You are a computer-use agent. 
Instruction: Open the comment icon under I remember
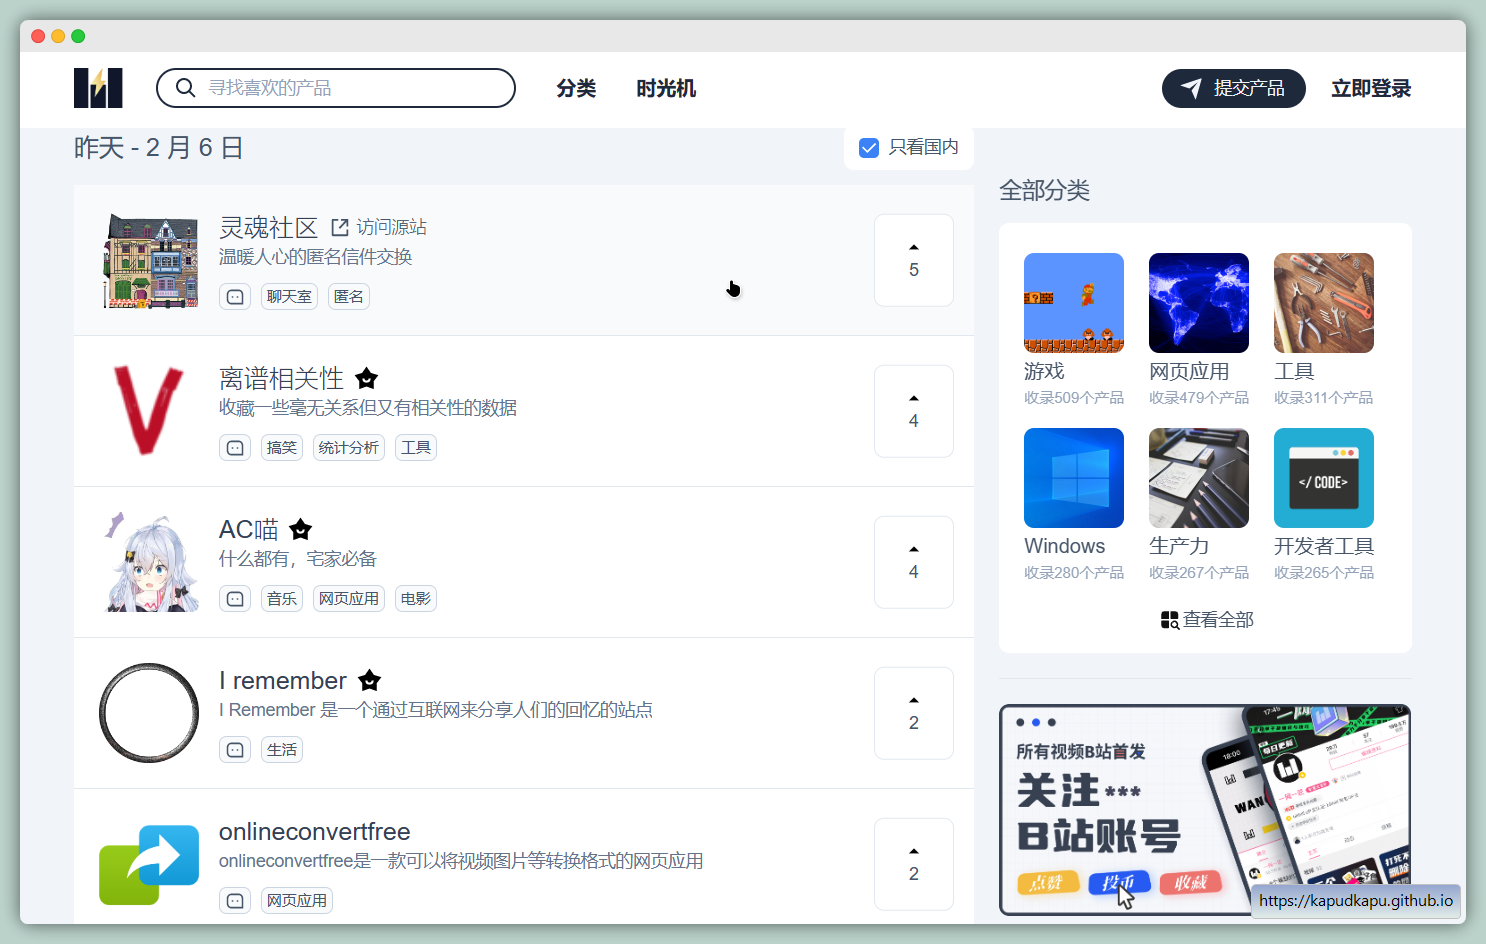235,750
